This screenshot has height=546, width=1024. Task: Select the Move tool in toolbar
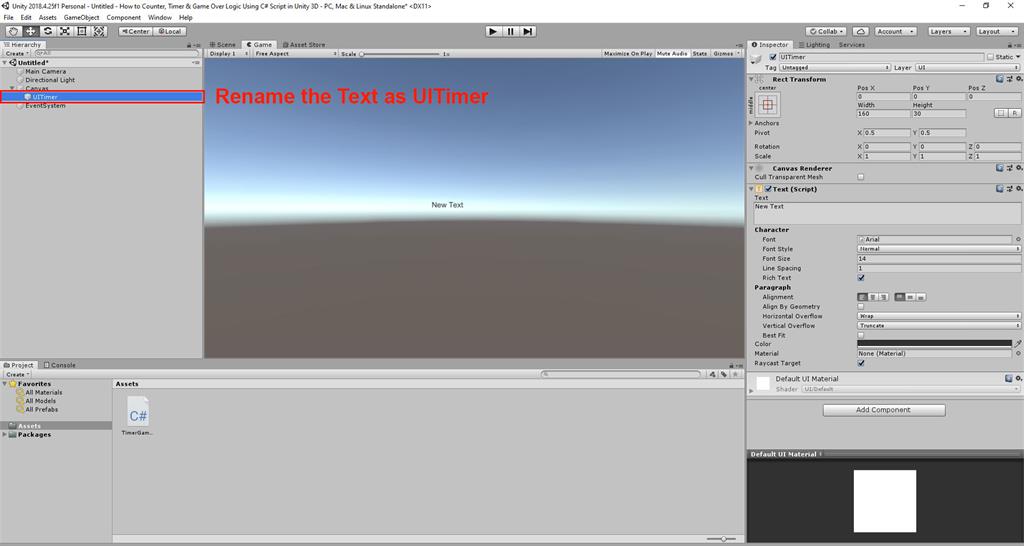(30, 31)
